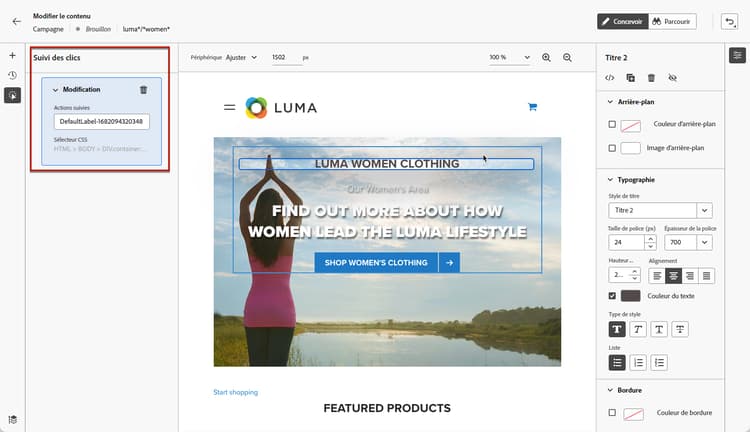Delete the Titre 2 element
This screenshot has width=750, height=432.
(x=651, y=78)
